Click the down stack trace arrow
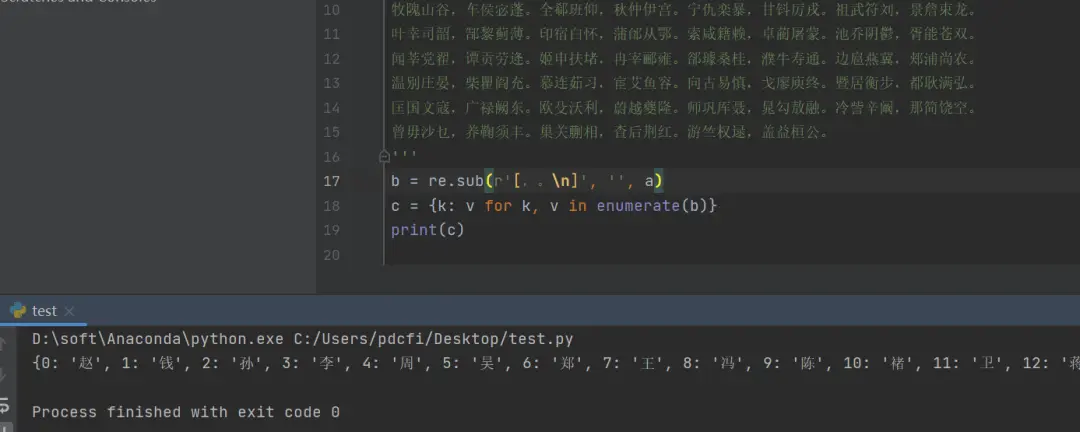Screen dimensions: 1080x432 [x=3, y=375]
